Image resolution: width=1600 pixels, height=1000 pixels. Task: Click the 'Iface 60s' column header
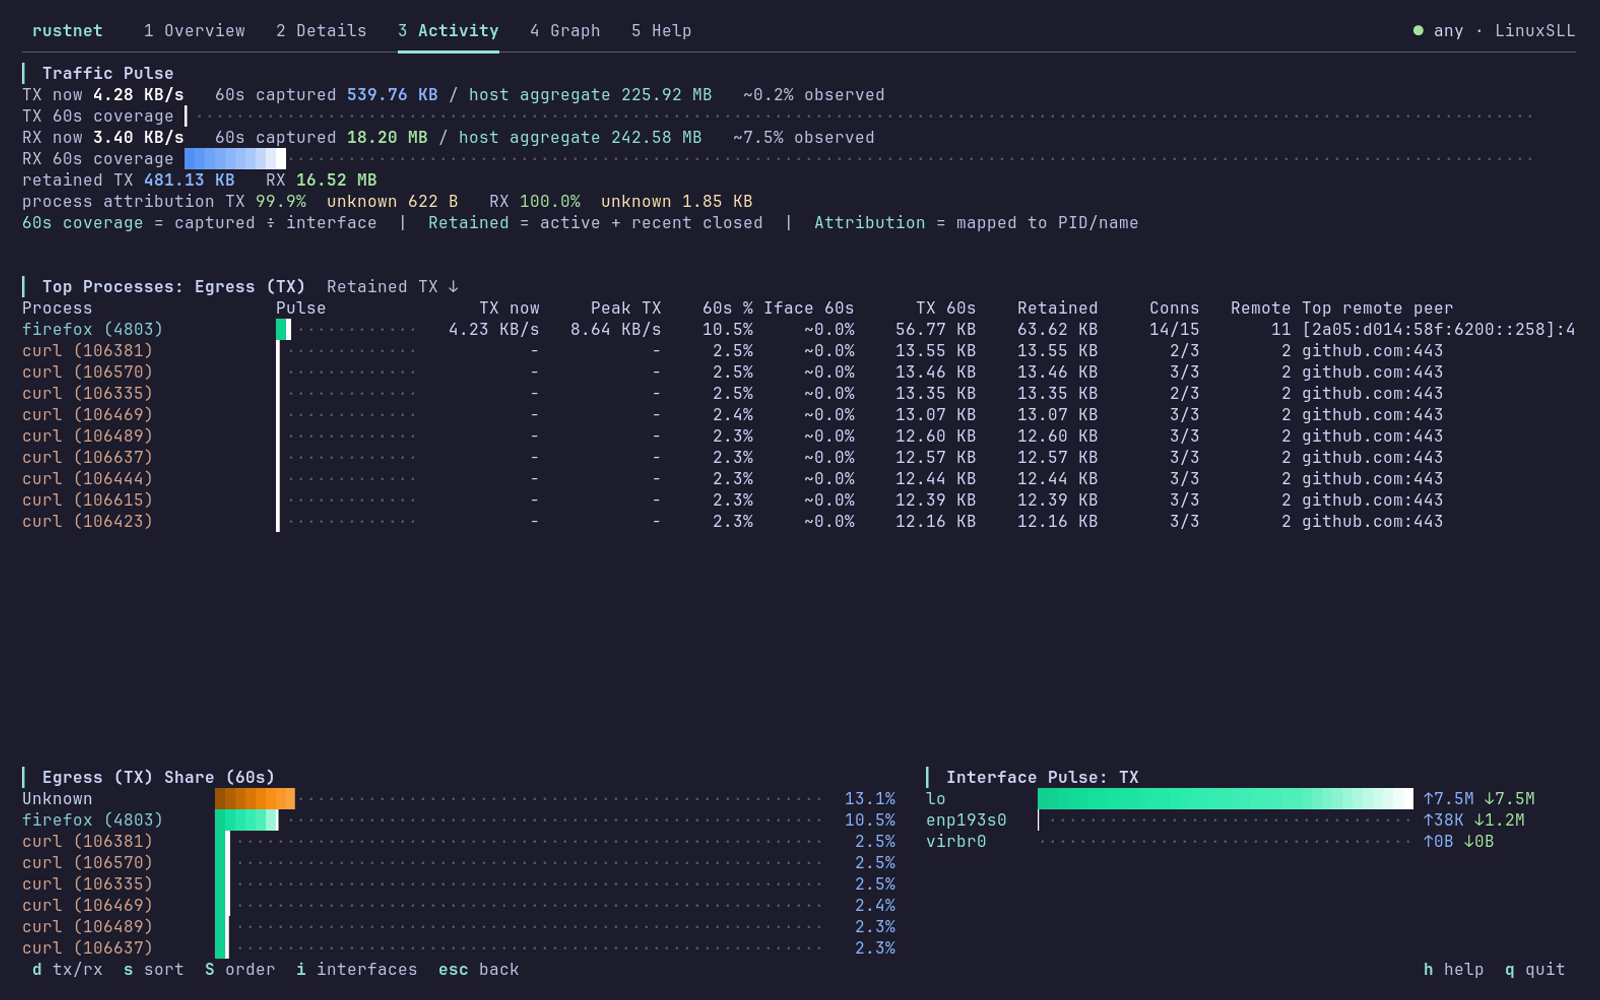point(809,308)
